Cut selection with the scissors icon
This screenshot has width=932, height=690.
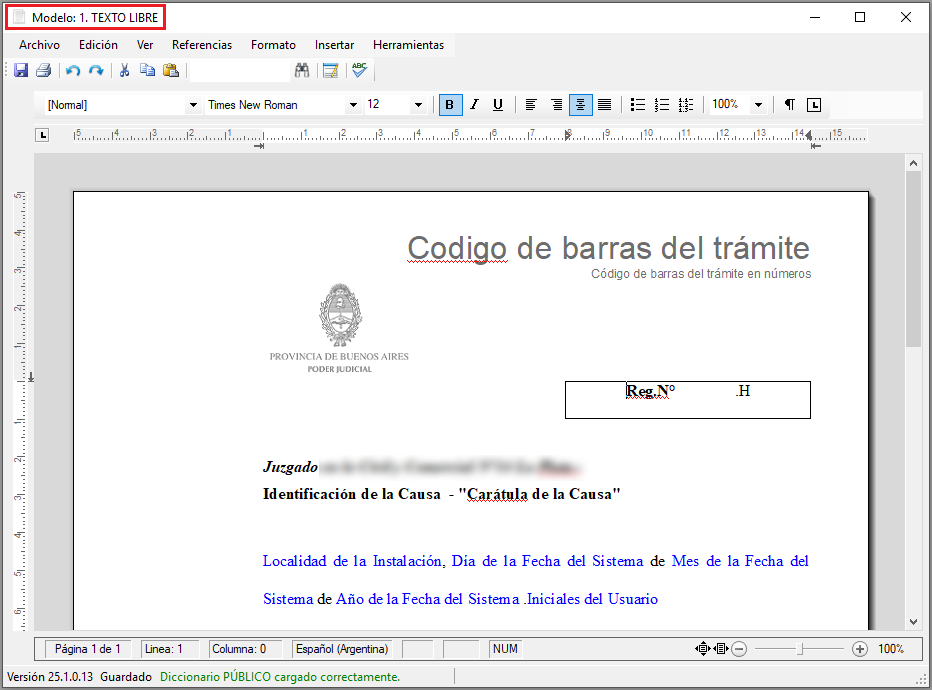[x=124, y=71]
